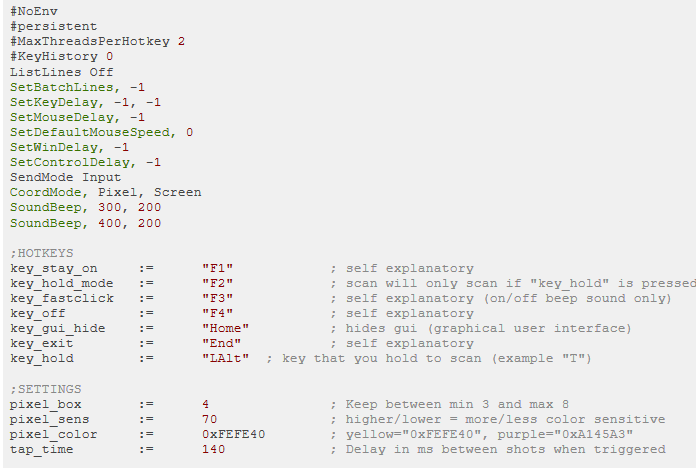Viewport: 696px width, 468px height.
Task: Click the purple="0xA145A3" comment text
Action: [x=565, y=434]
